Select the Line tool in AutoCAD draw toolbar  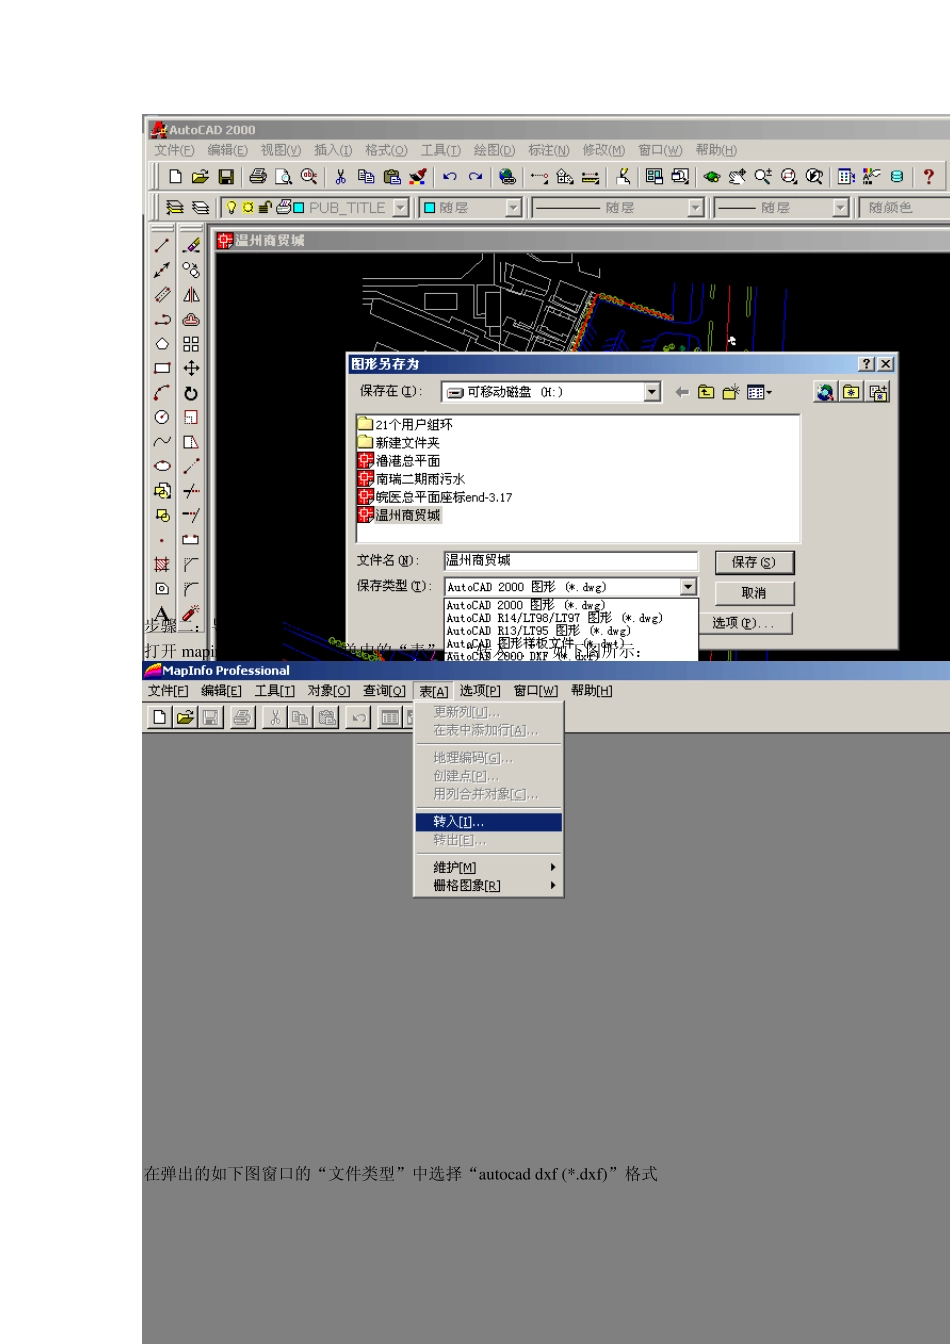162,246
